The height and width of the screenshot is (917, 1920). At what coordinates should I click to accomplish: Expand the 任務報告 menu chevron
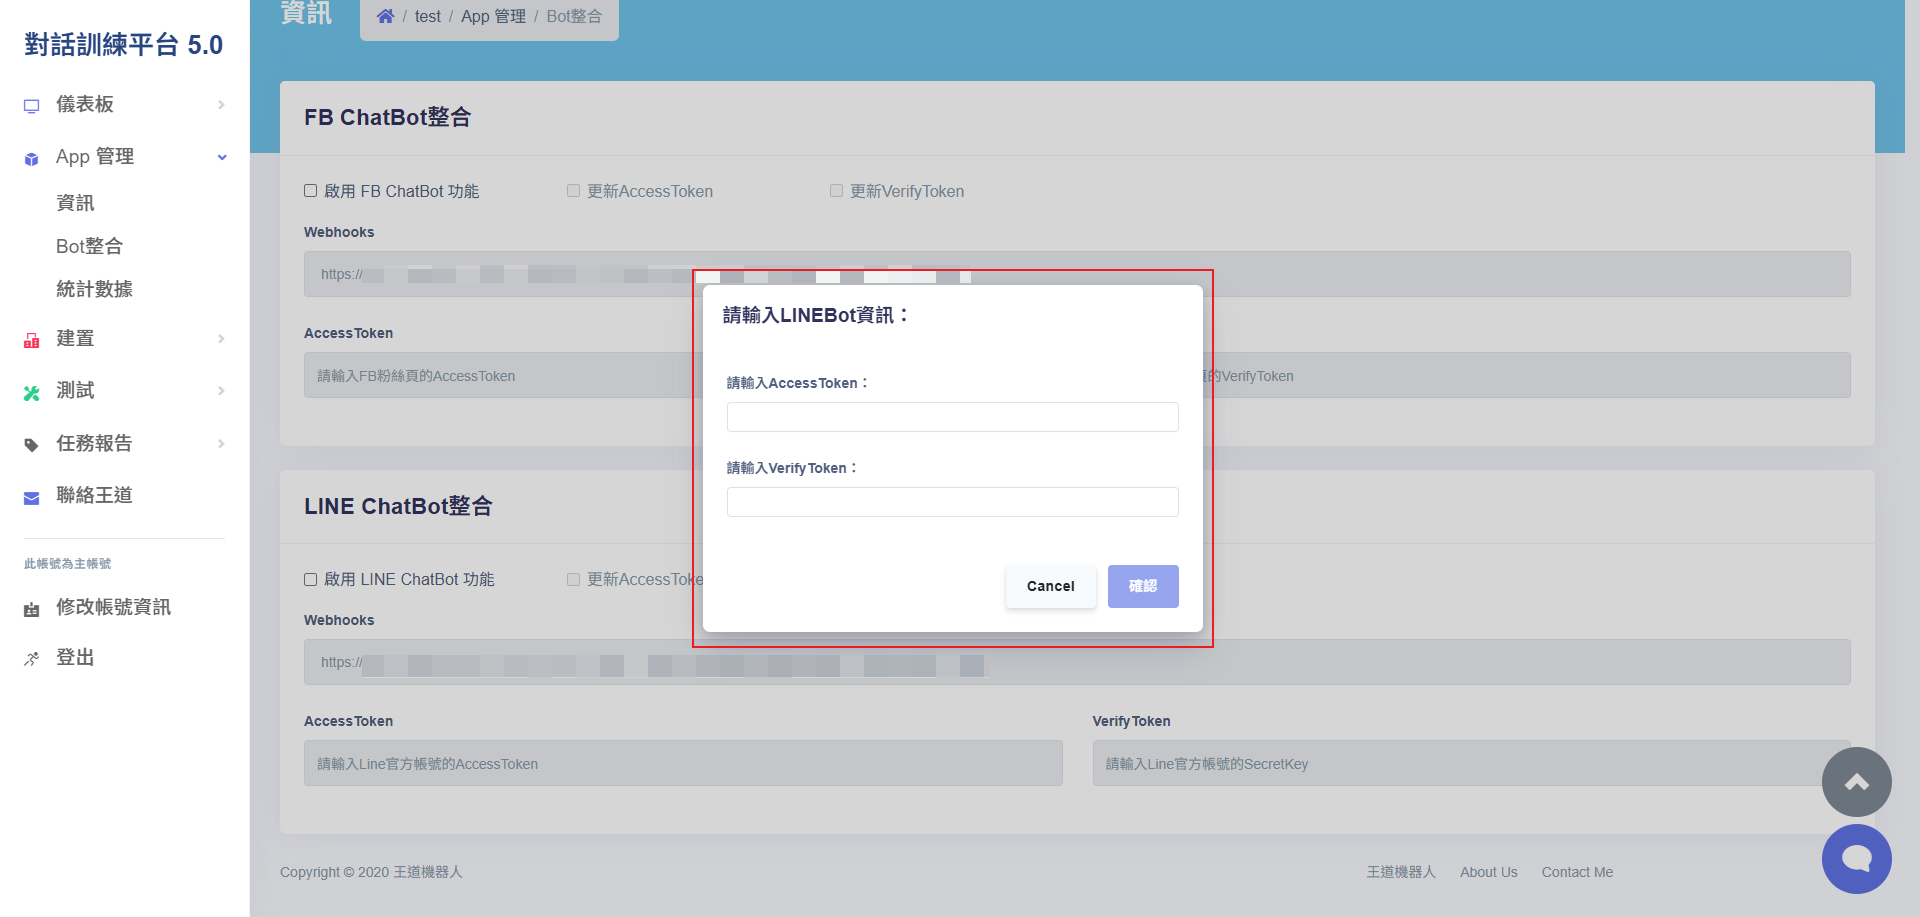(221, 443)
